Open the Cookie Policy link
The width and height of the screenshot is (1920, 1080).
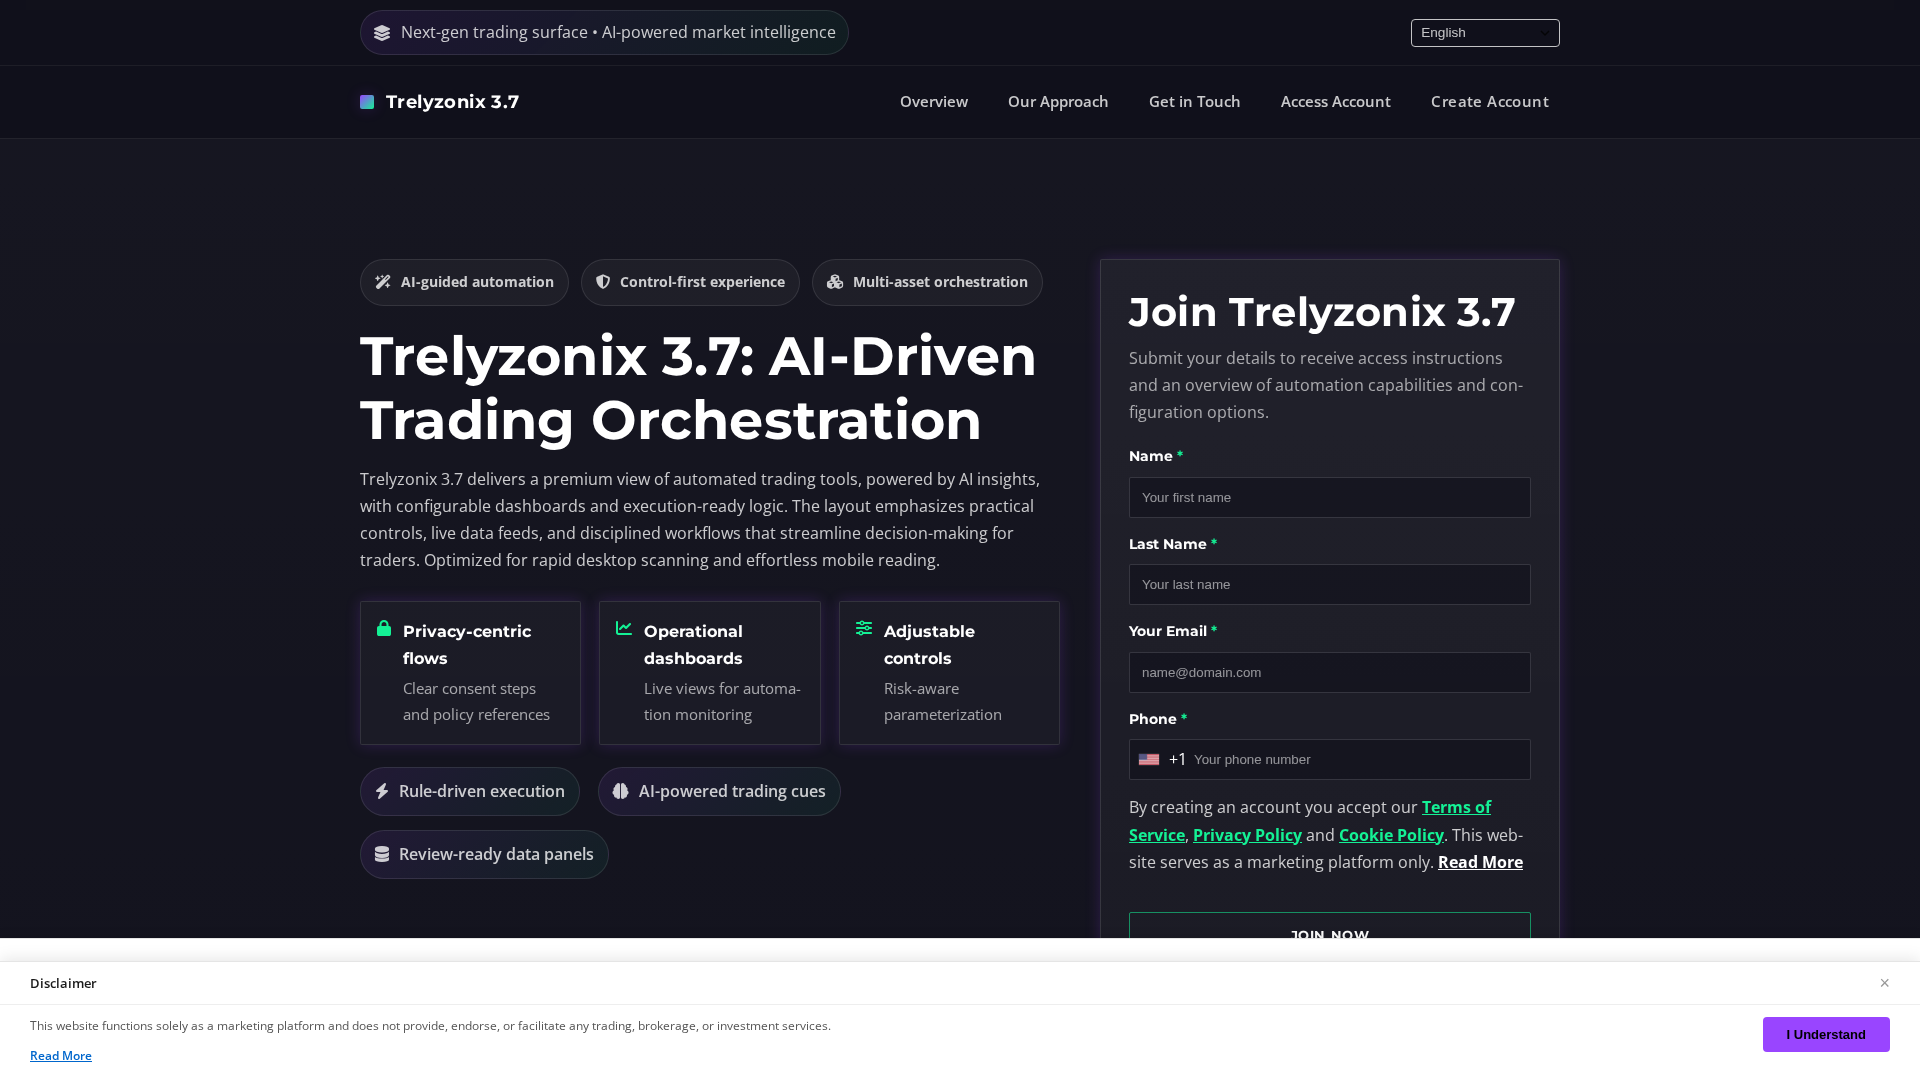1391,835
